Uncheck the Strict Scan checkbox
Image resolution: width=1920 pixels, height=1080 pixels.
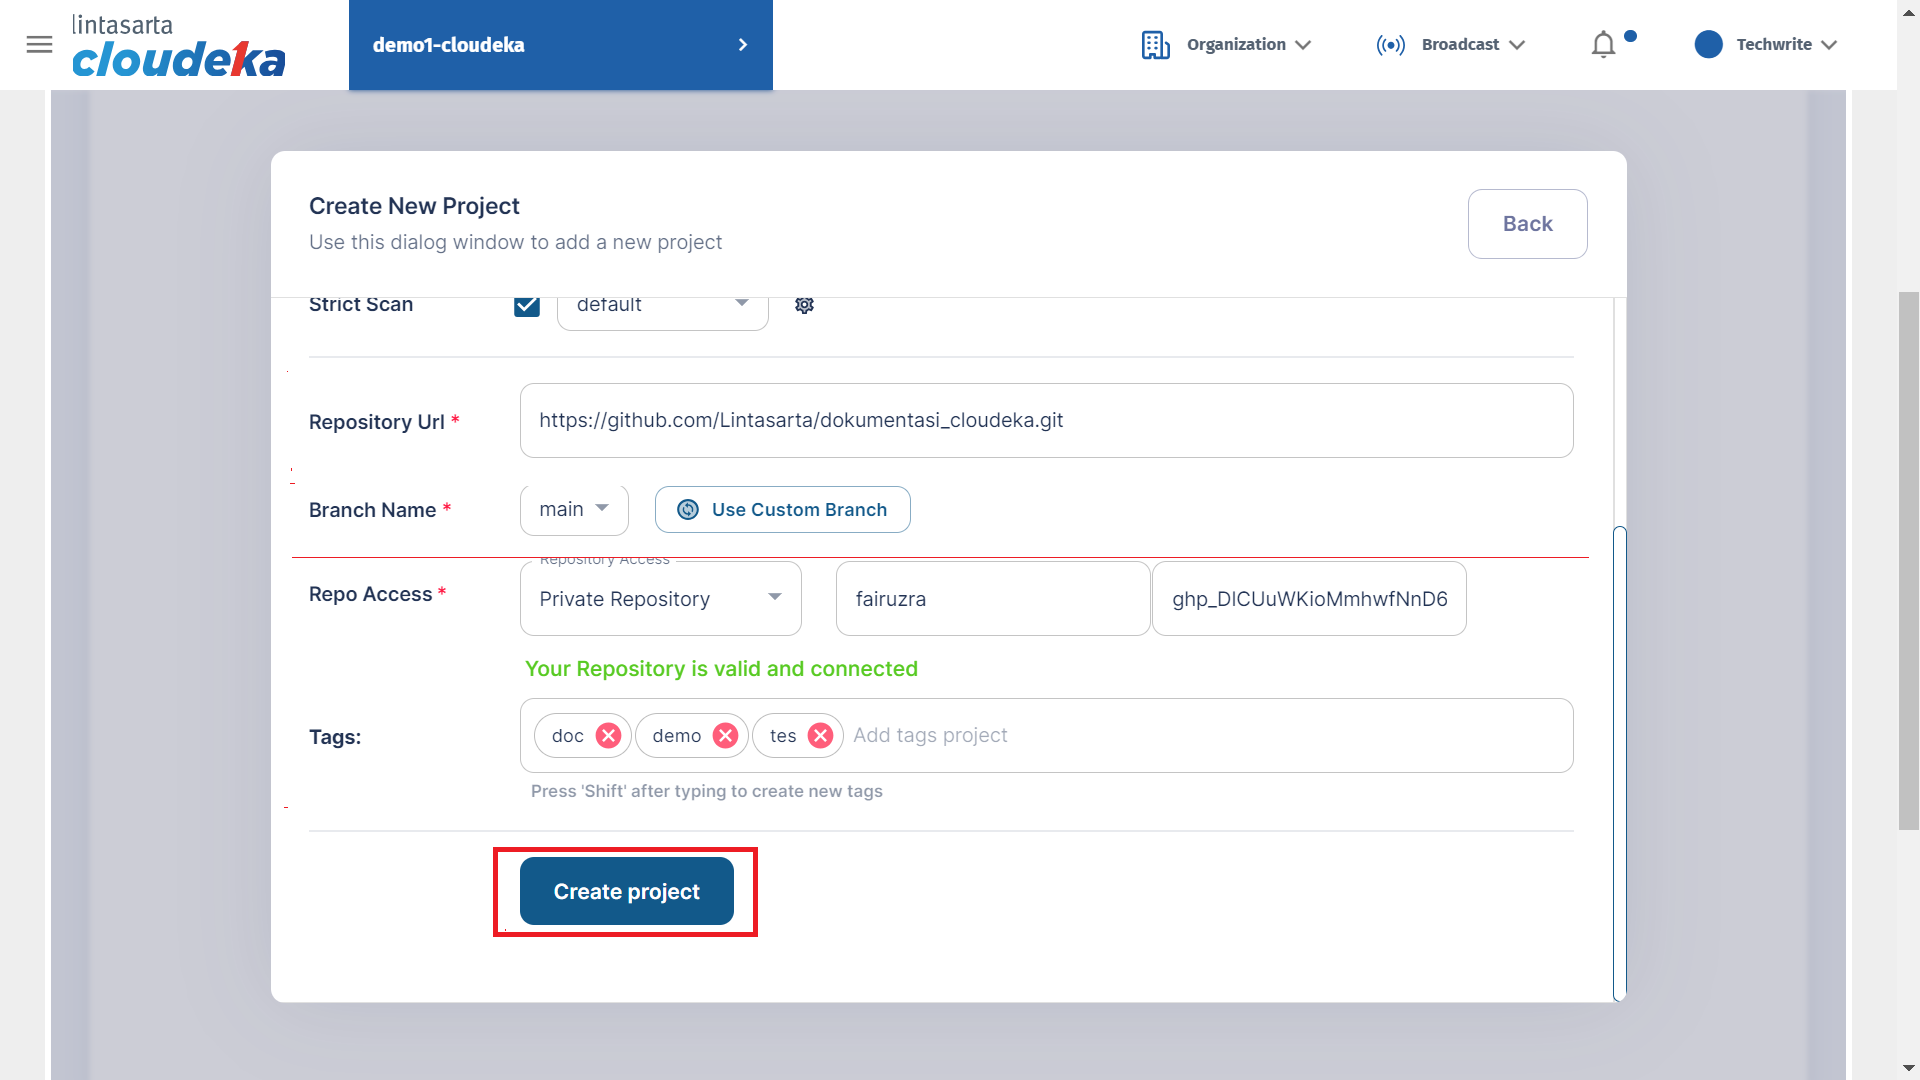(x=527, y=305)
